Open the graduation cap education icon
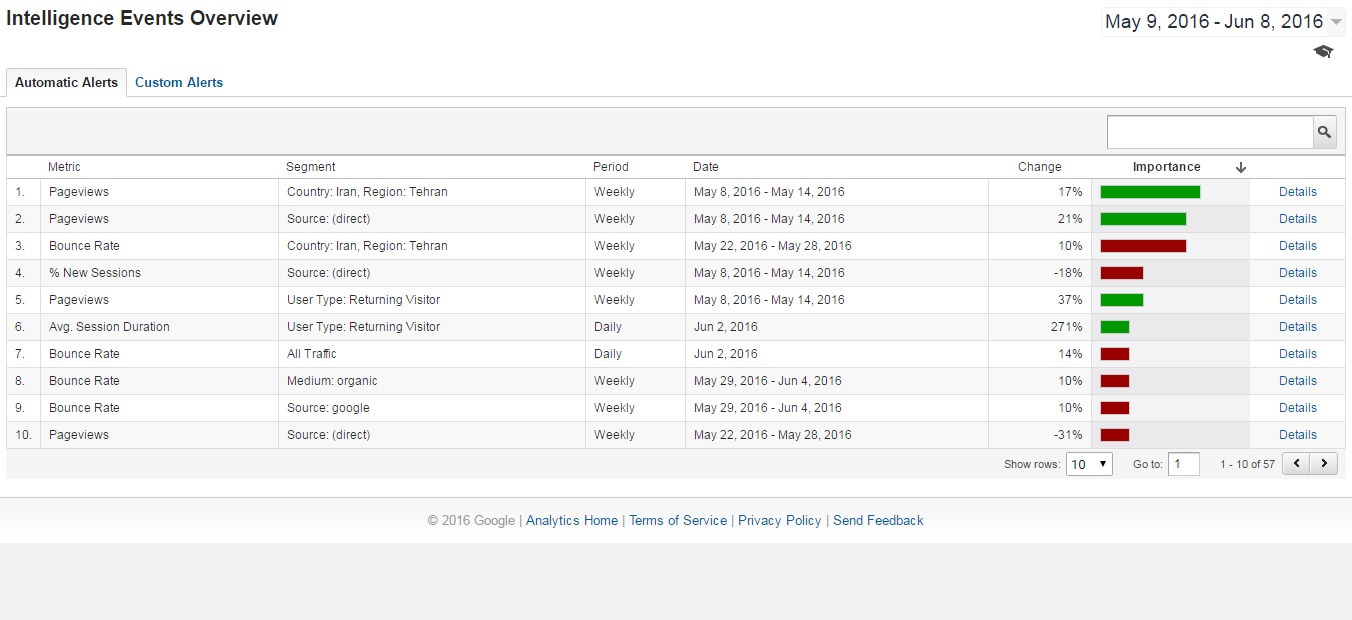This screenshot has height=620, width=1352. (x=1323, y=52)
